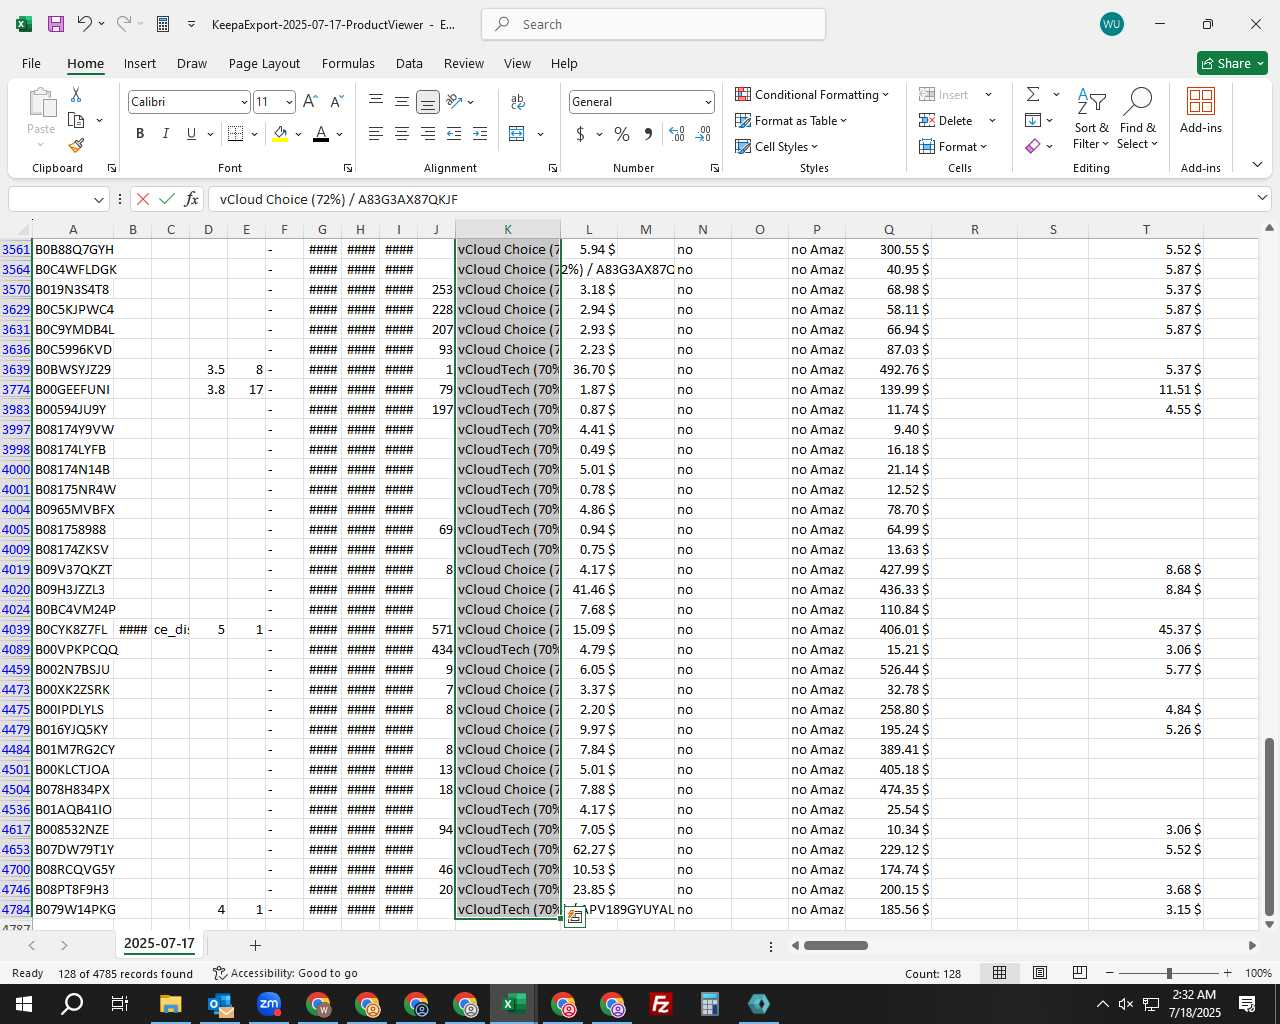Click the Increase Font Size icon
1280x1024 pixels.
(310, 102)
